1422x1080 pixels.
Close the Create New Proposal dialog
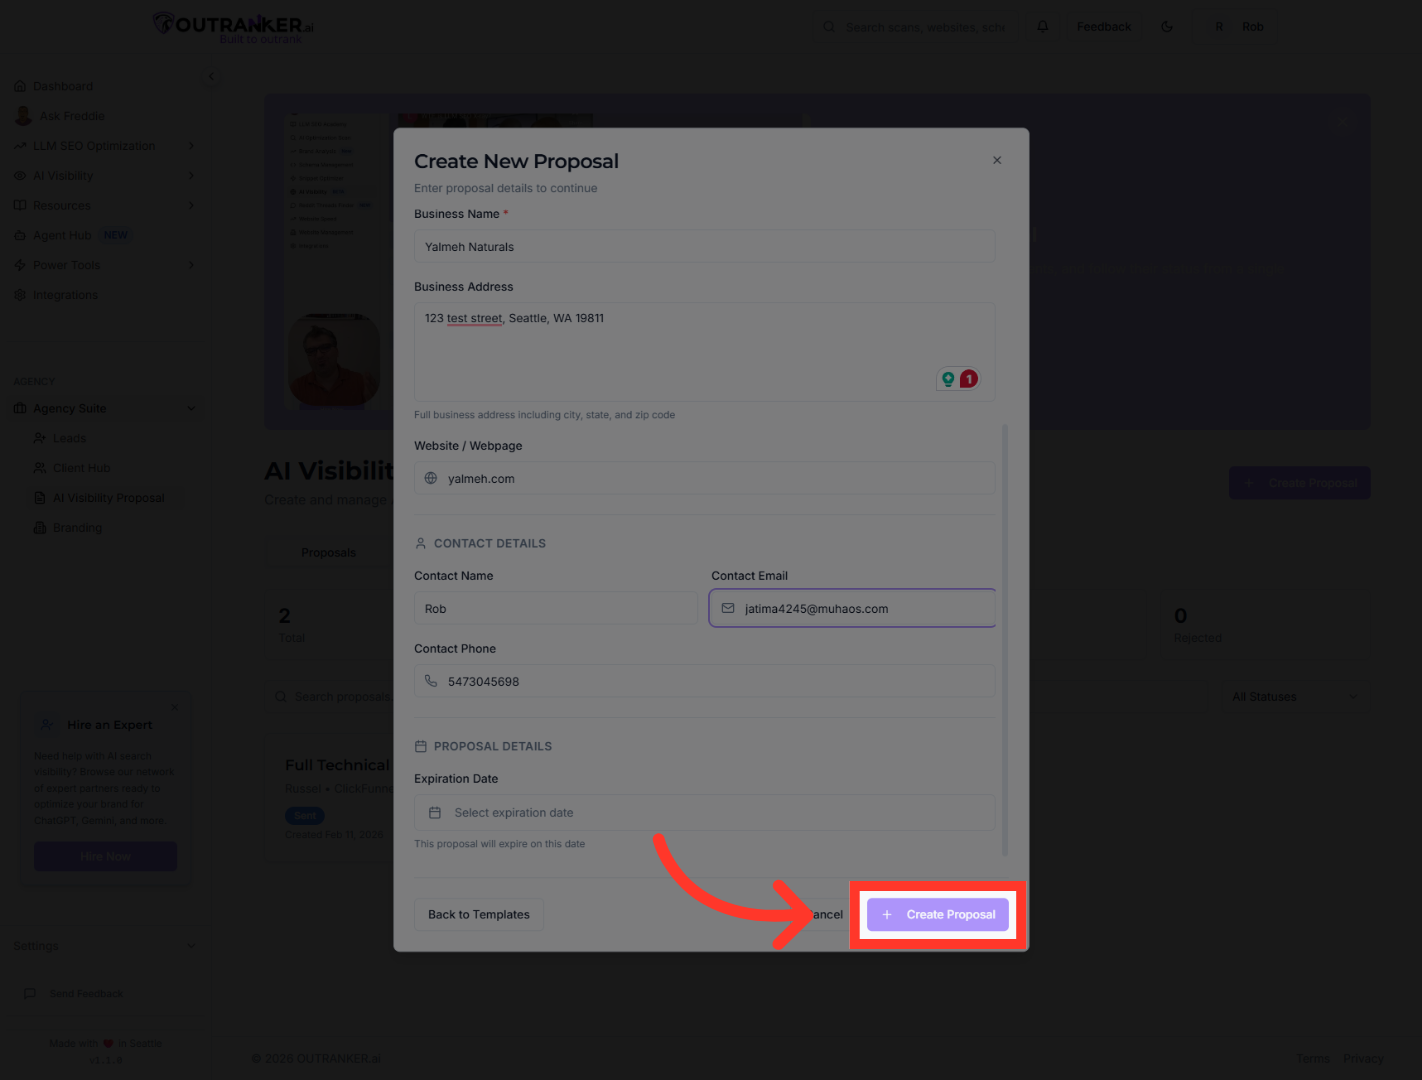click(x=997, y=160)
